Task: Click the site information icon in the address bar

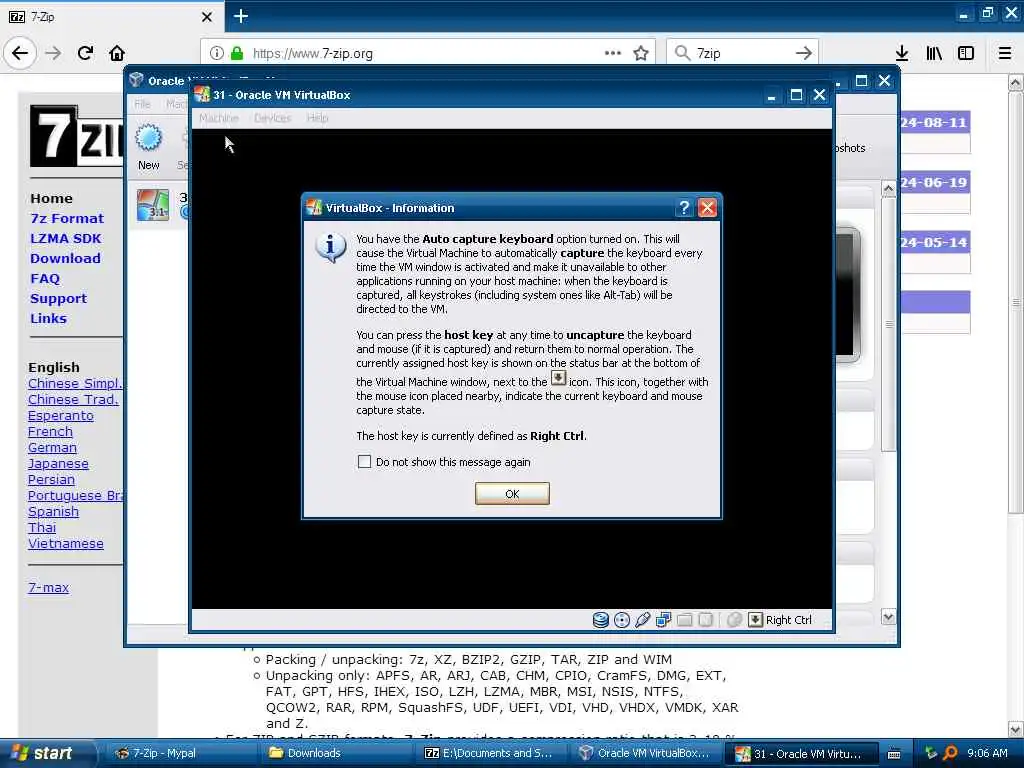Action: pos(217,53)
